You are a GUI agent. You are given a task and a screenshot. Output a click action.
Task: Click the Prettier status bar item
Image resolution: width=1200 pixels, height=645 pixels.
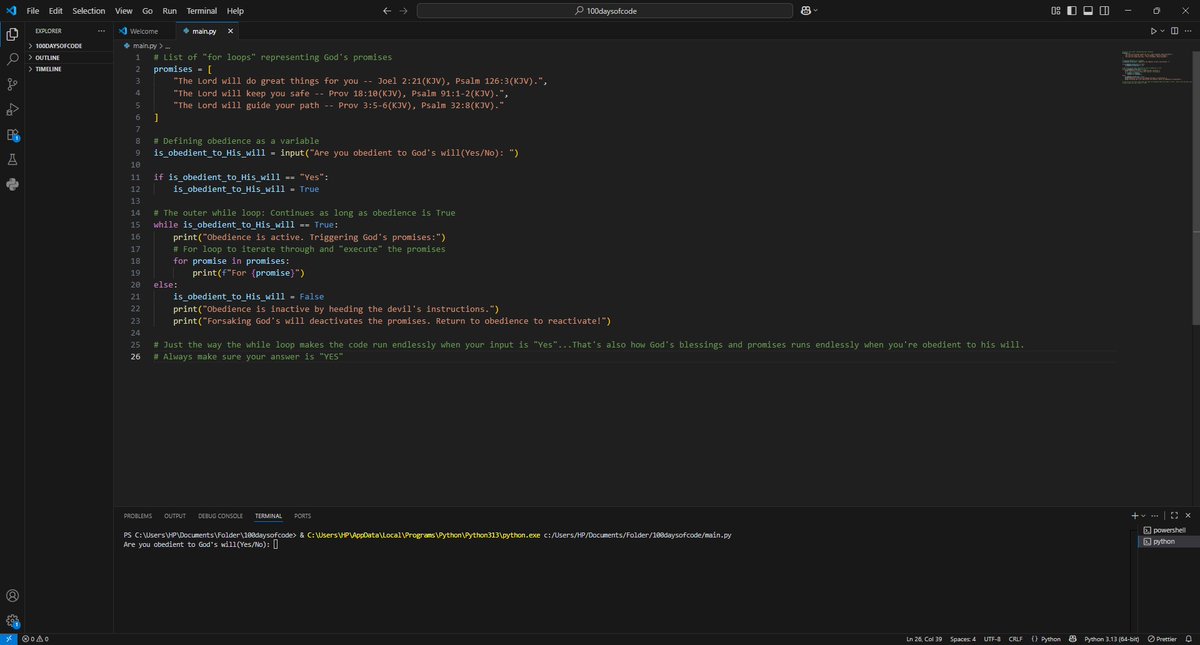(1164, 638)
